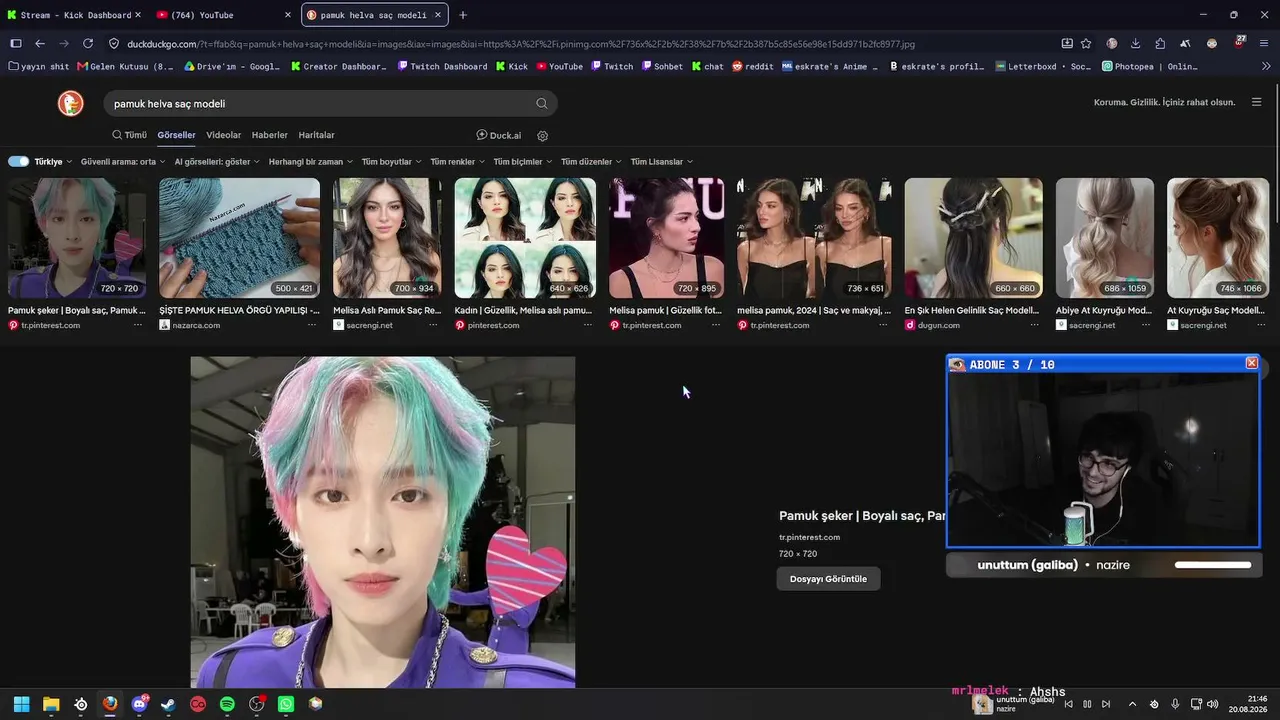Open the AI görselleri: göster dropdown
This screenshot has width=1280, height=720.
coord(217,162)
